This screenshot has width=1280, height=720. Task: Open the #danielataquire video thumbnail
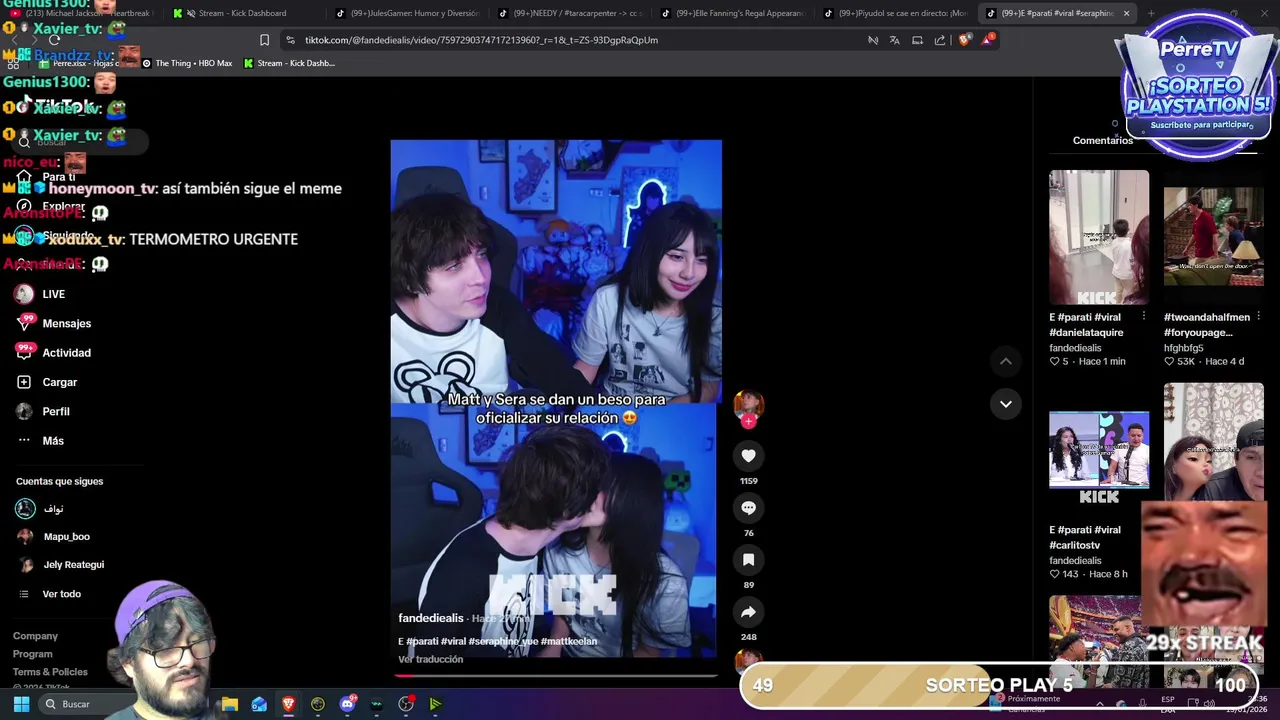[x=1099, y=237]
